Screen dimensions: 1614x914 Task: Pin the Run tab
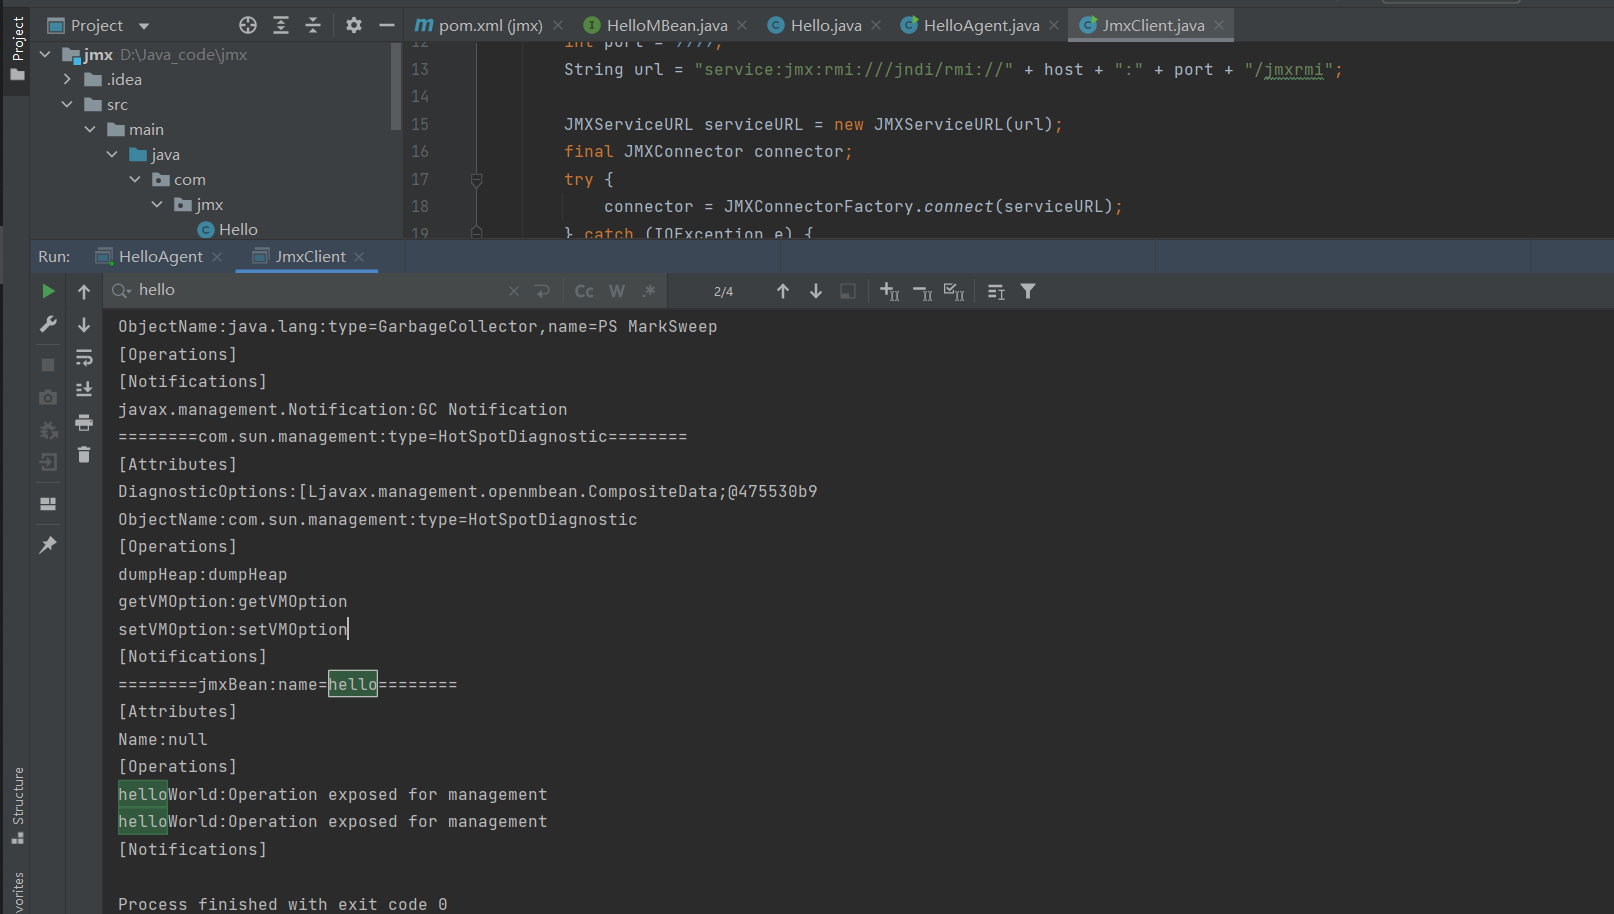[x=48, y=545]
